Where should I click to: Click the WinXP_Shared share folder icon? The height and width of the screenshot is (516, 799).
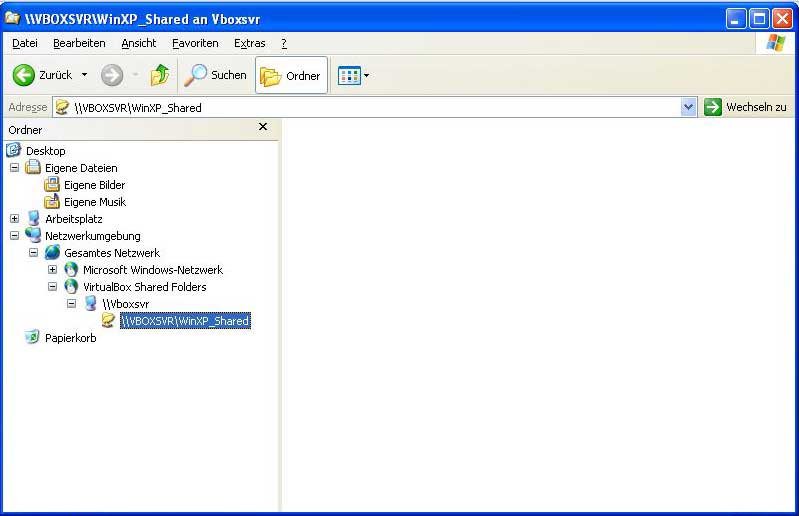click(108, 320)
